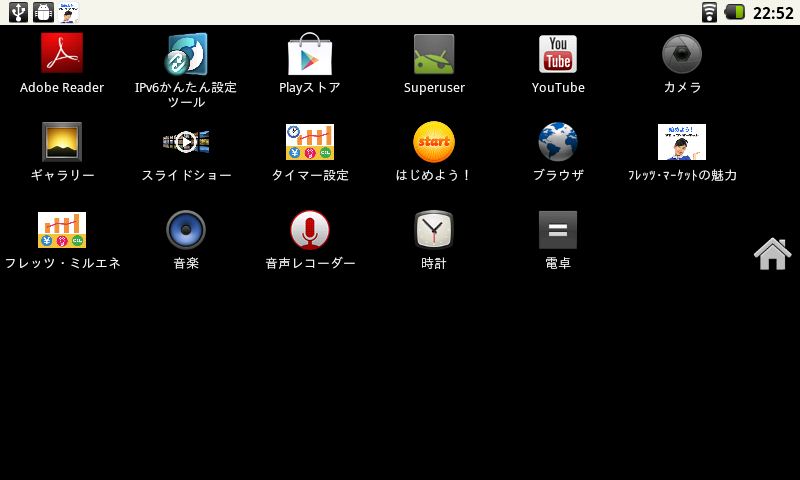The height and width of the screenshot is (480, 800).
Task: Tap the Home house button
Action: 772,254
